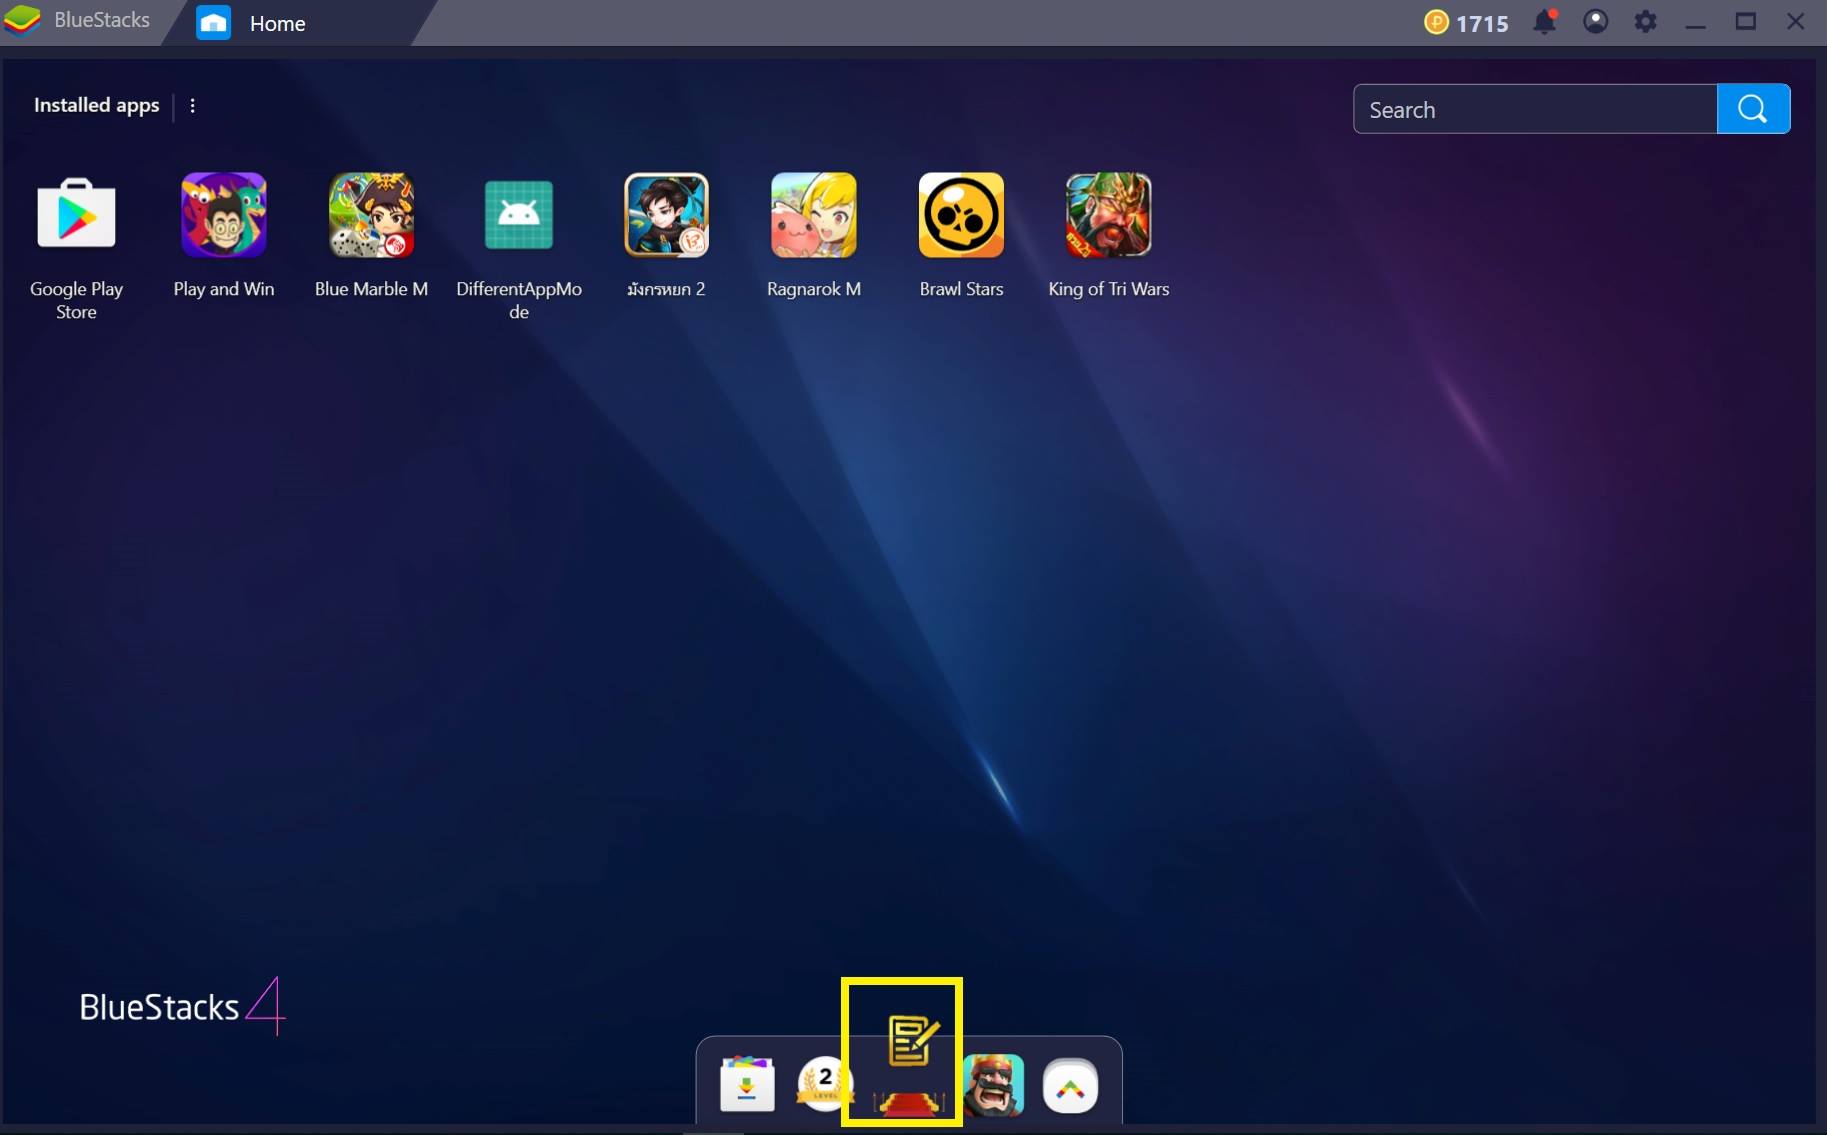Open the Blue Marble M game
The height and width of the screenshot is (1135, 1827).
tap(371, 215)
